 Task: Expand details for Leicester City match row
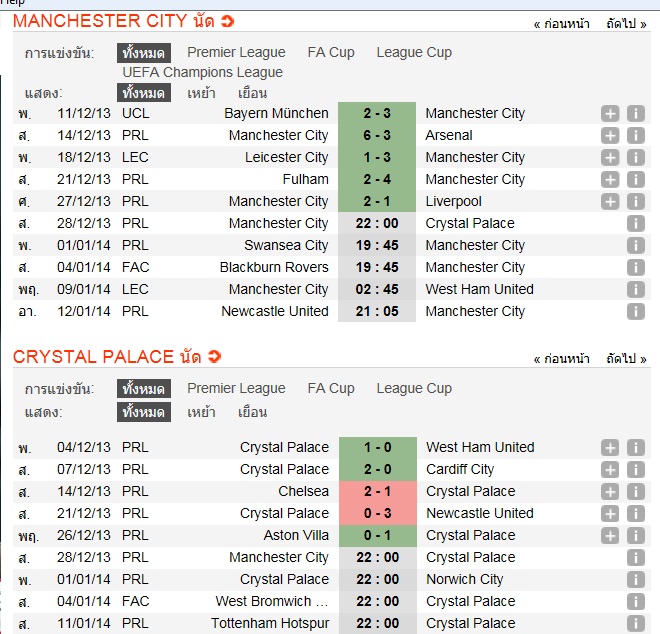click(610, 158)
